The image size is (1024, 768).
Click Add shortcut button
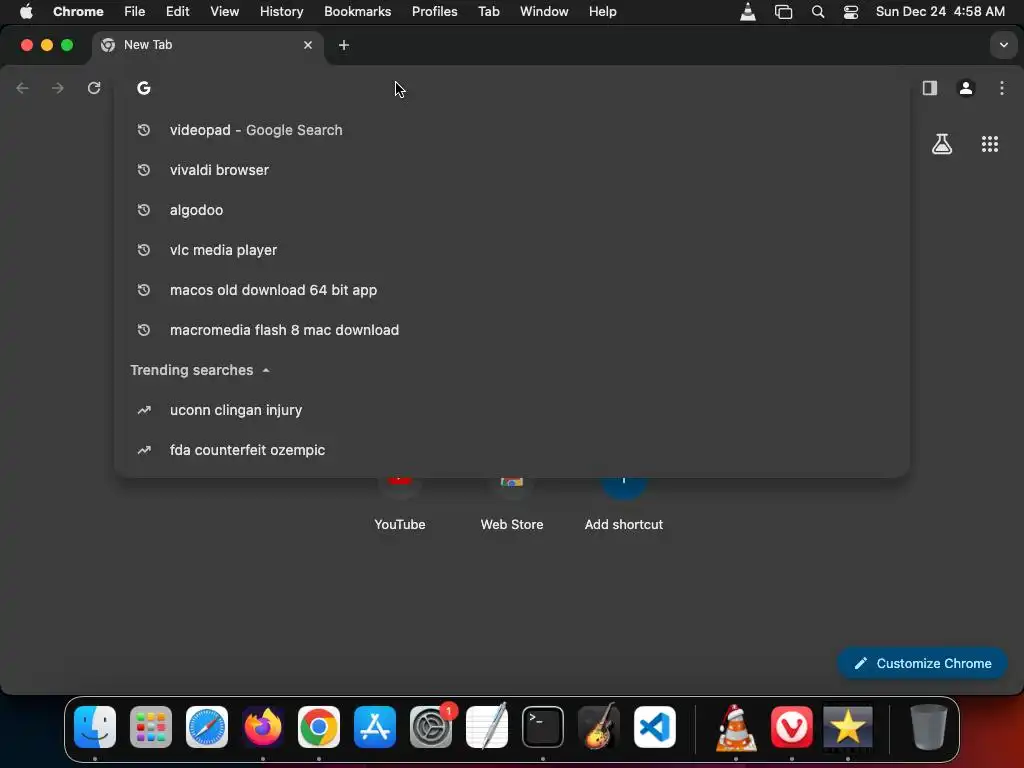click(624, 503)
